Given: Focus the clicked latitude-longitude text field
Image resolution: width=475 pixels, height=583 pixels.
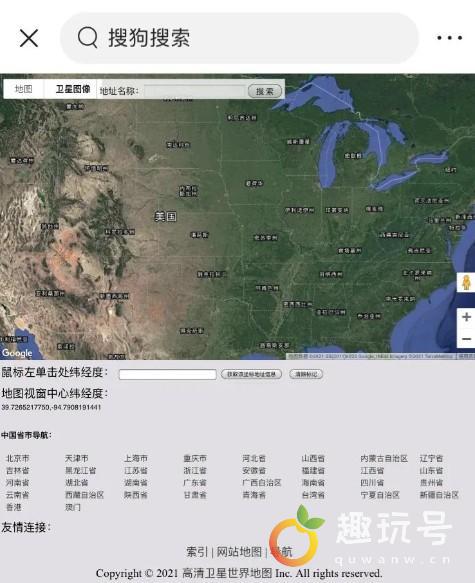Looking at the screenshot, I should click(168, 374).
